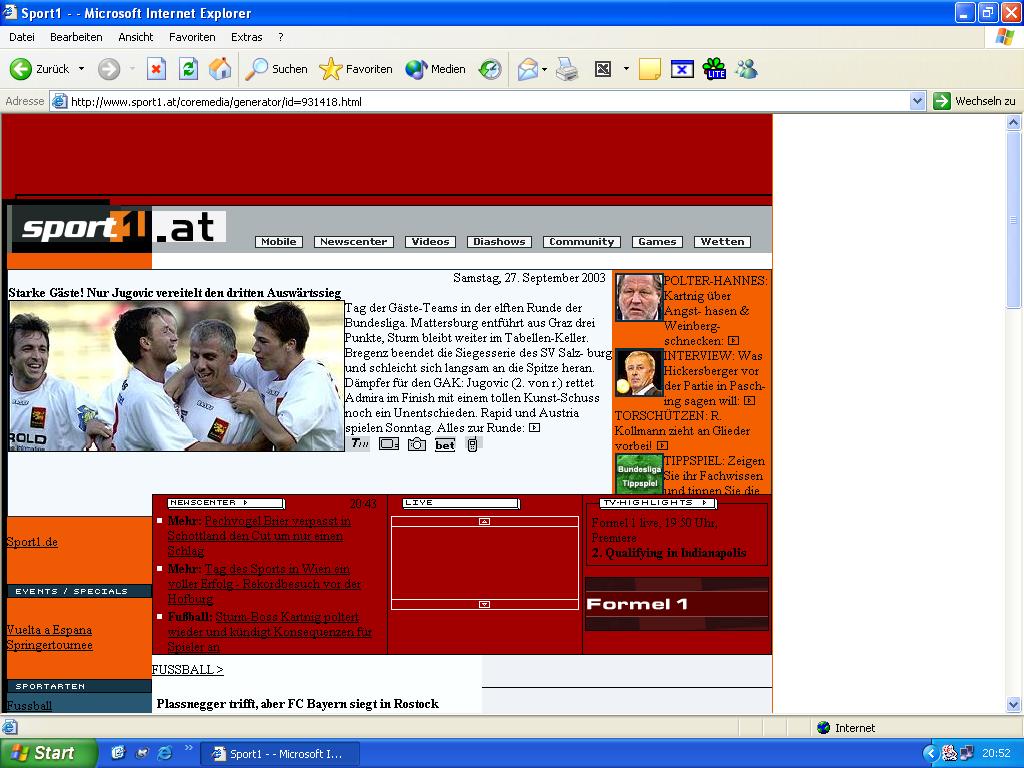
Task: Expand the Edit button dropdown arrow
Action: tap(626, 69)
